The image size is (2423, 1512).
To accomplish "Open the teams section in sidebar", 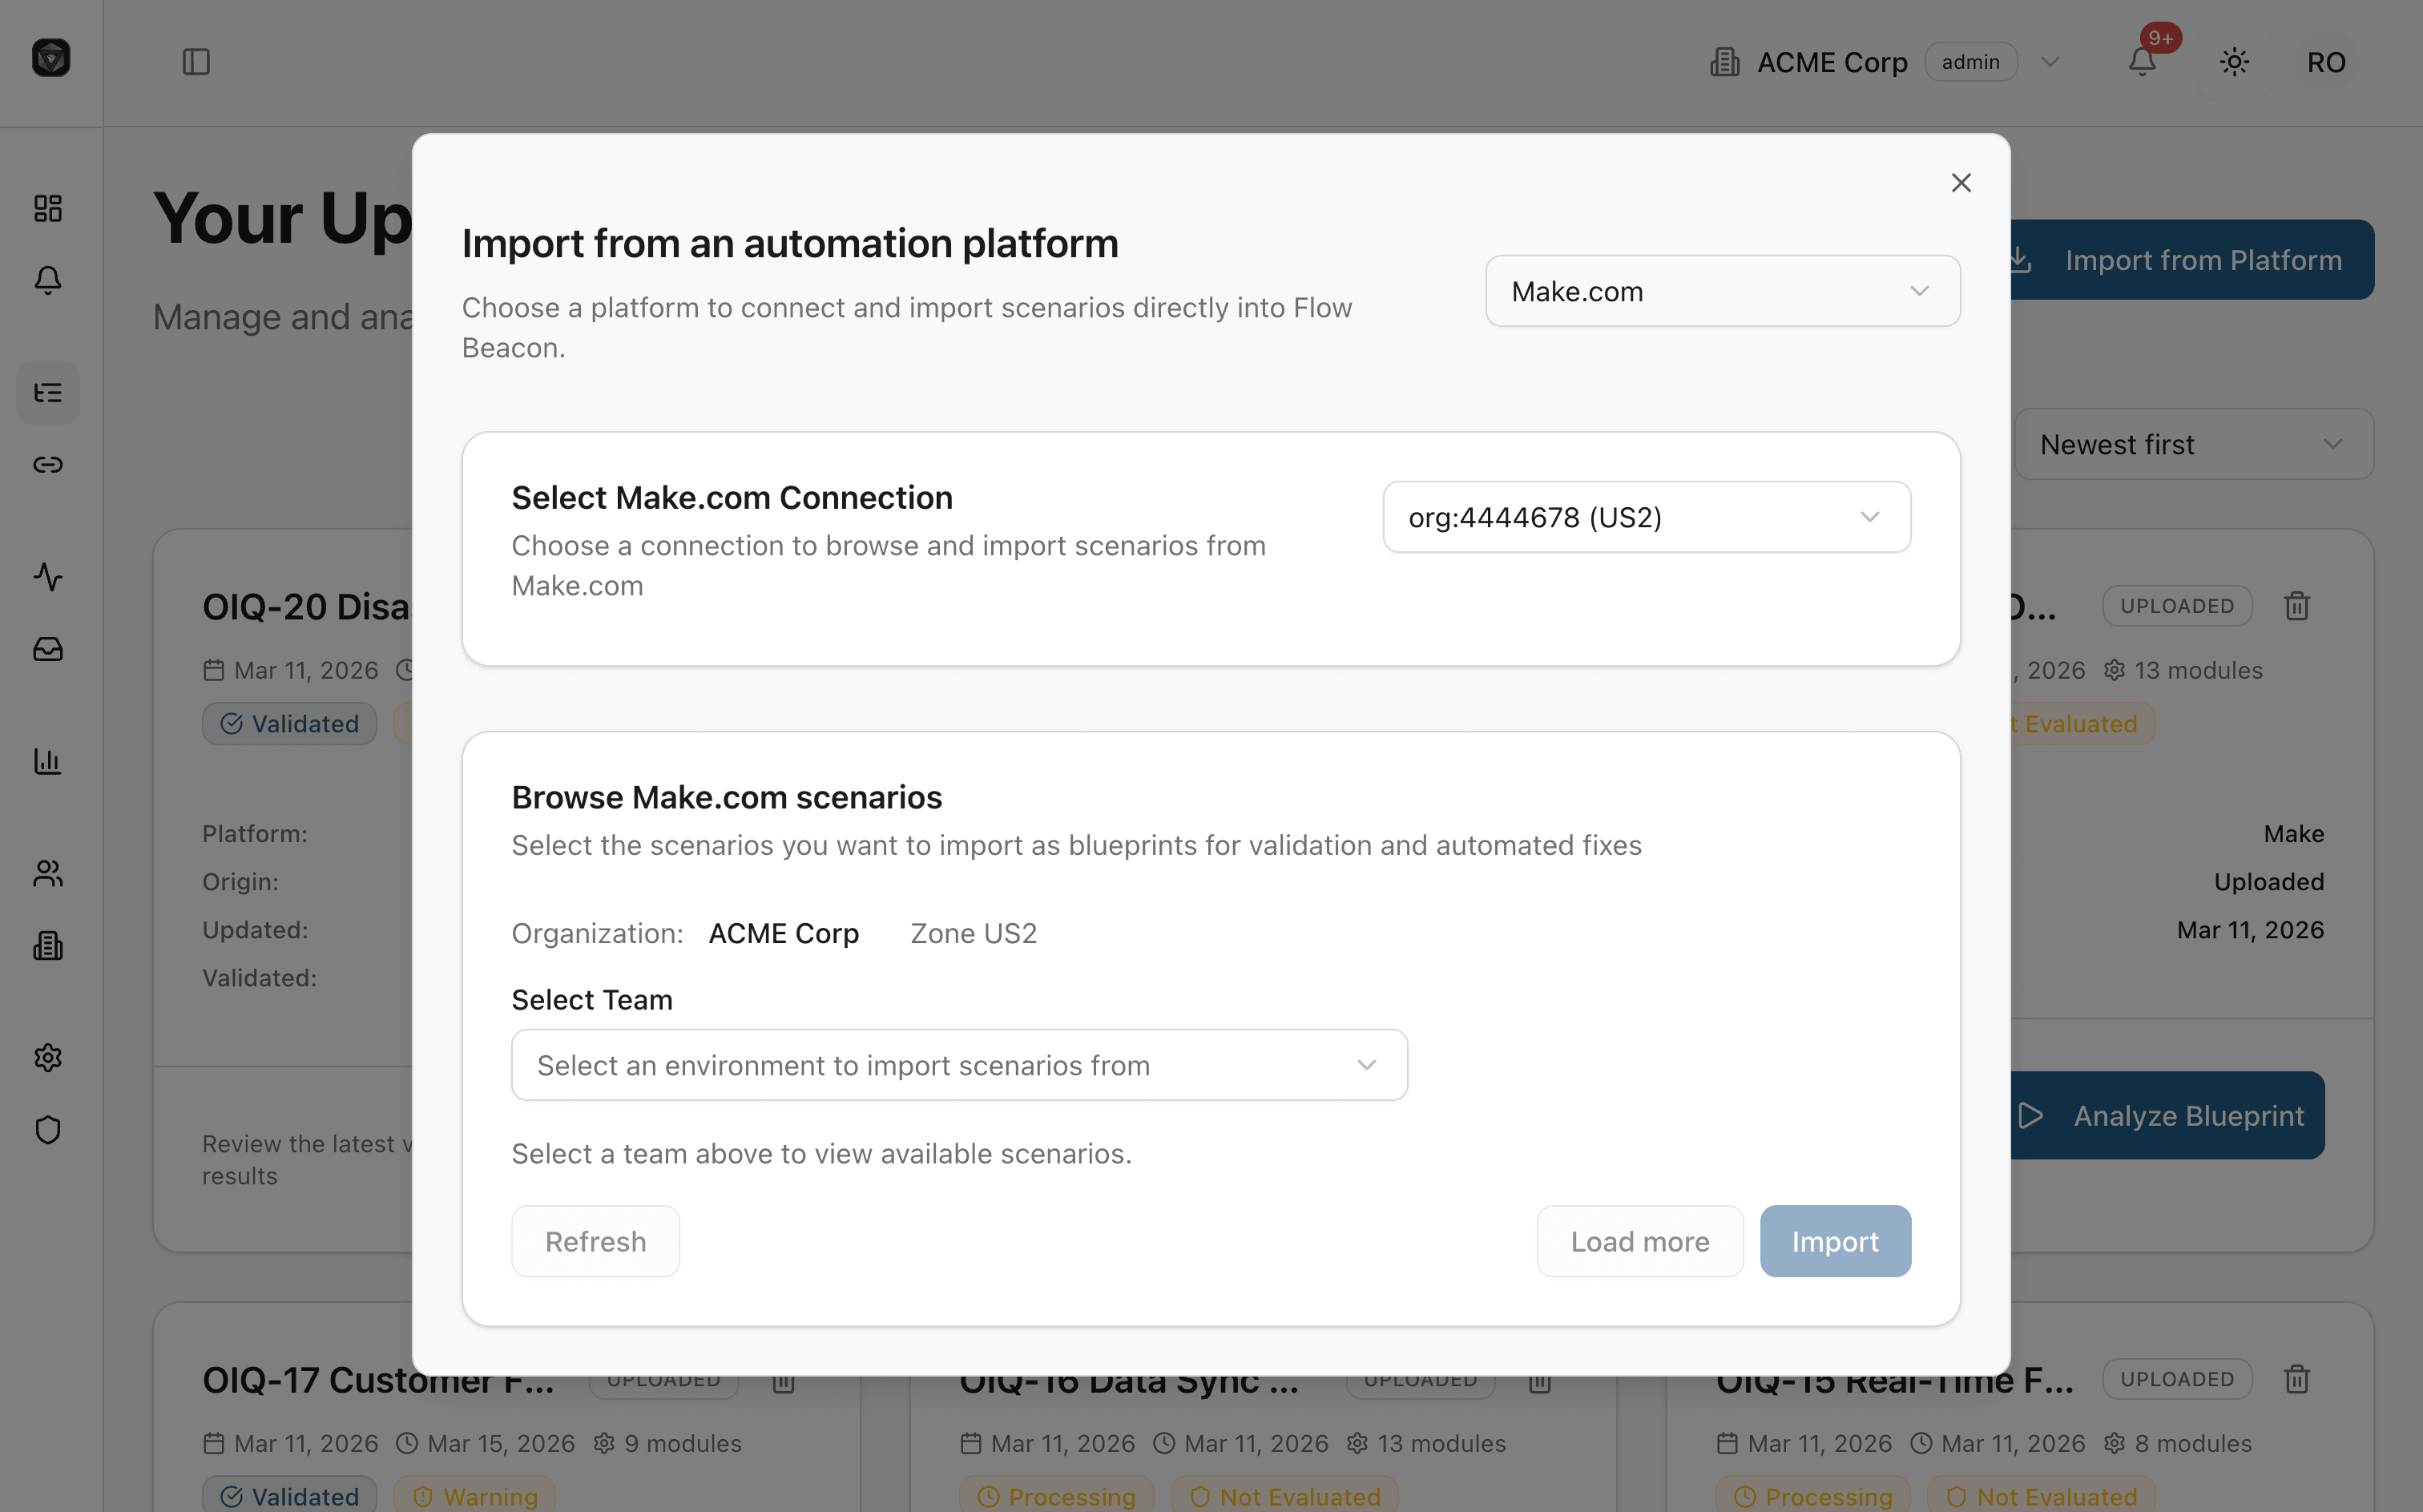I will pos(48,874).
